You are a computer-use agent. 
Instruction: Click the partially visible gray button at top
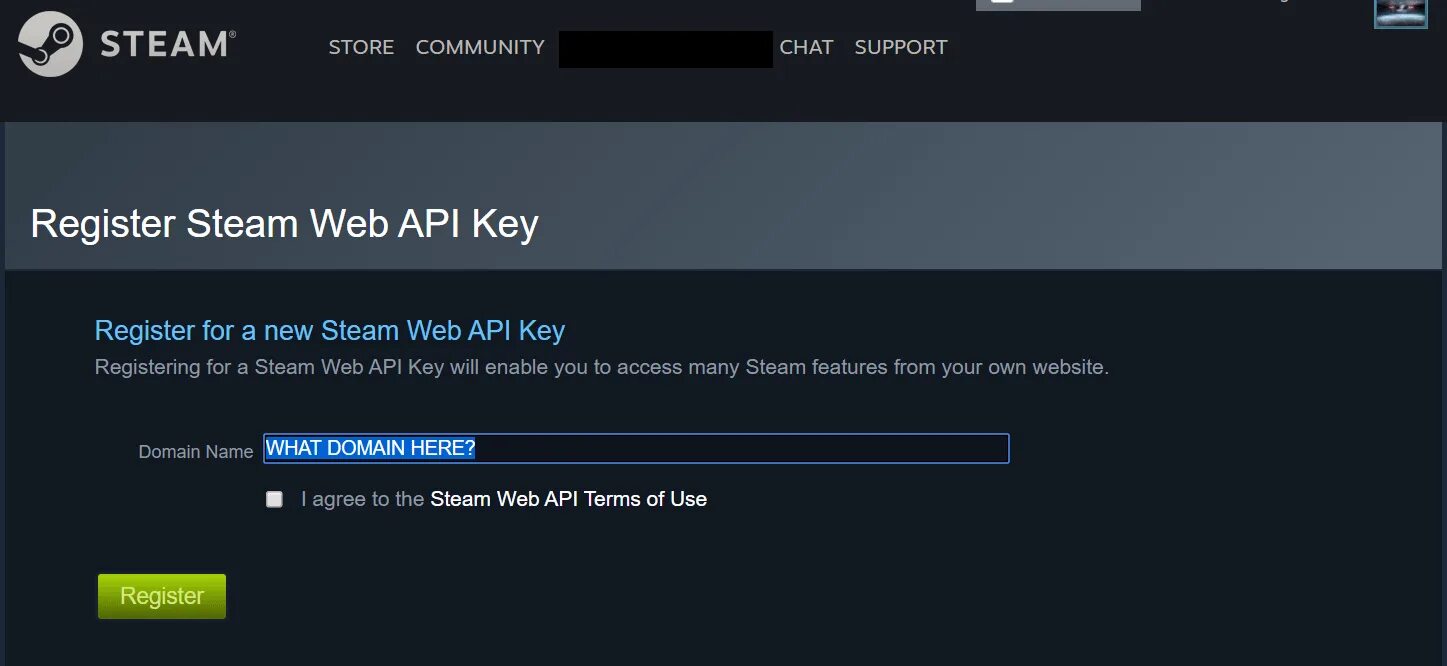tap(1058, 5)
